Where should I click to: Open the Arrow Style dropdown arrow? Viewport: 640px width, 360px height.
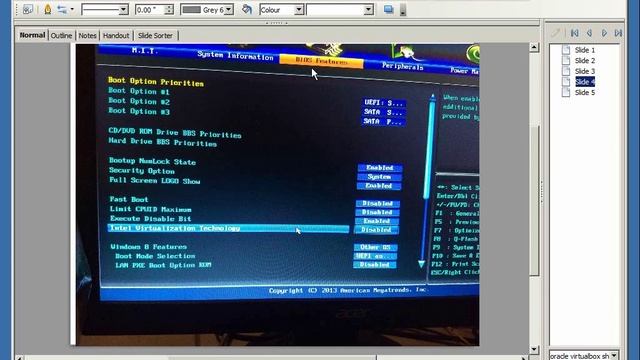[72, 9]
